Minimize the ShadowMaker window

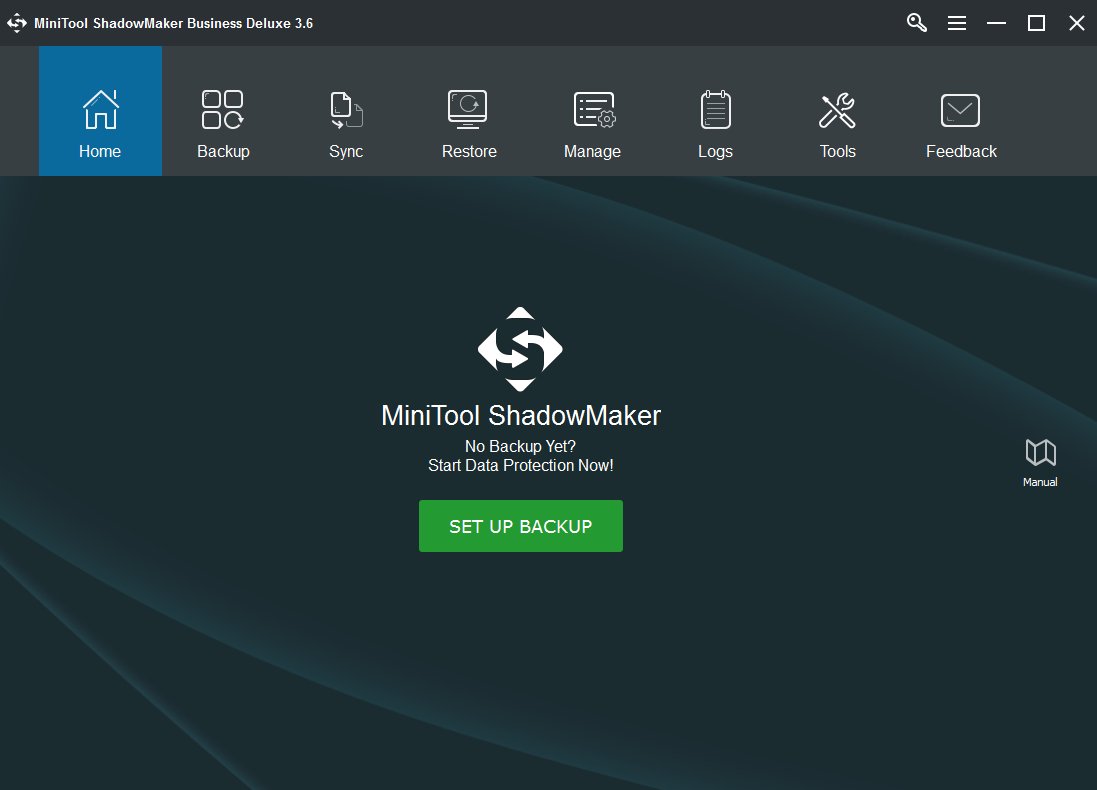[x=996, y=23]
